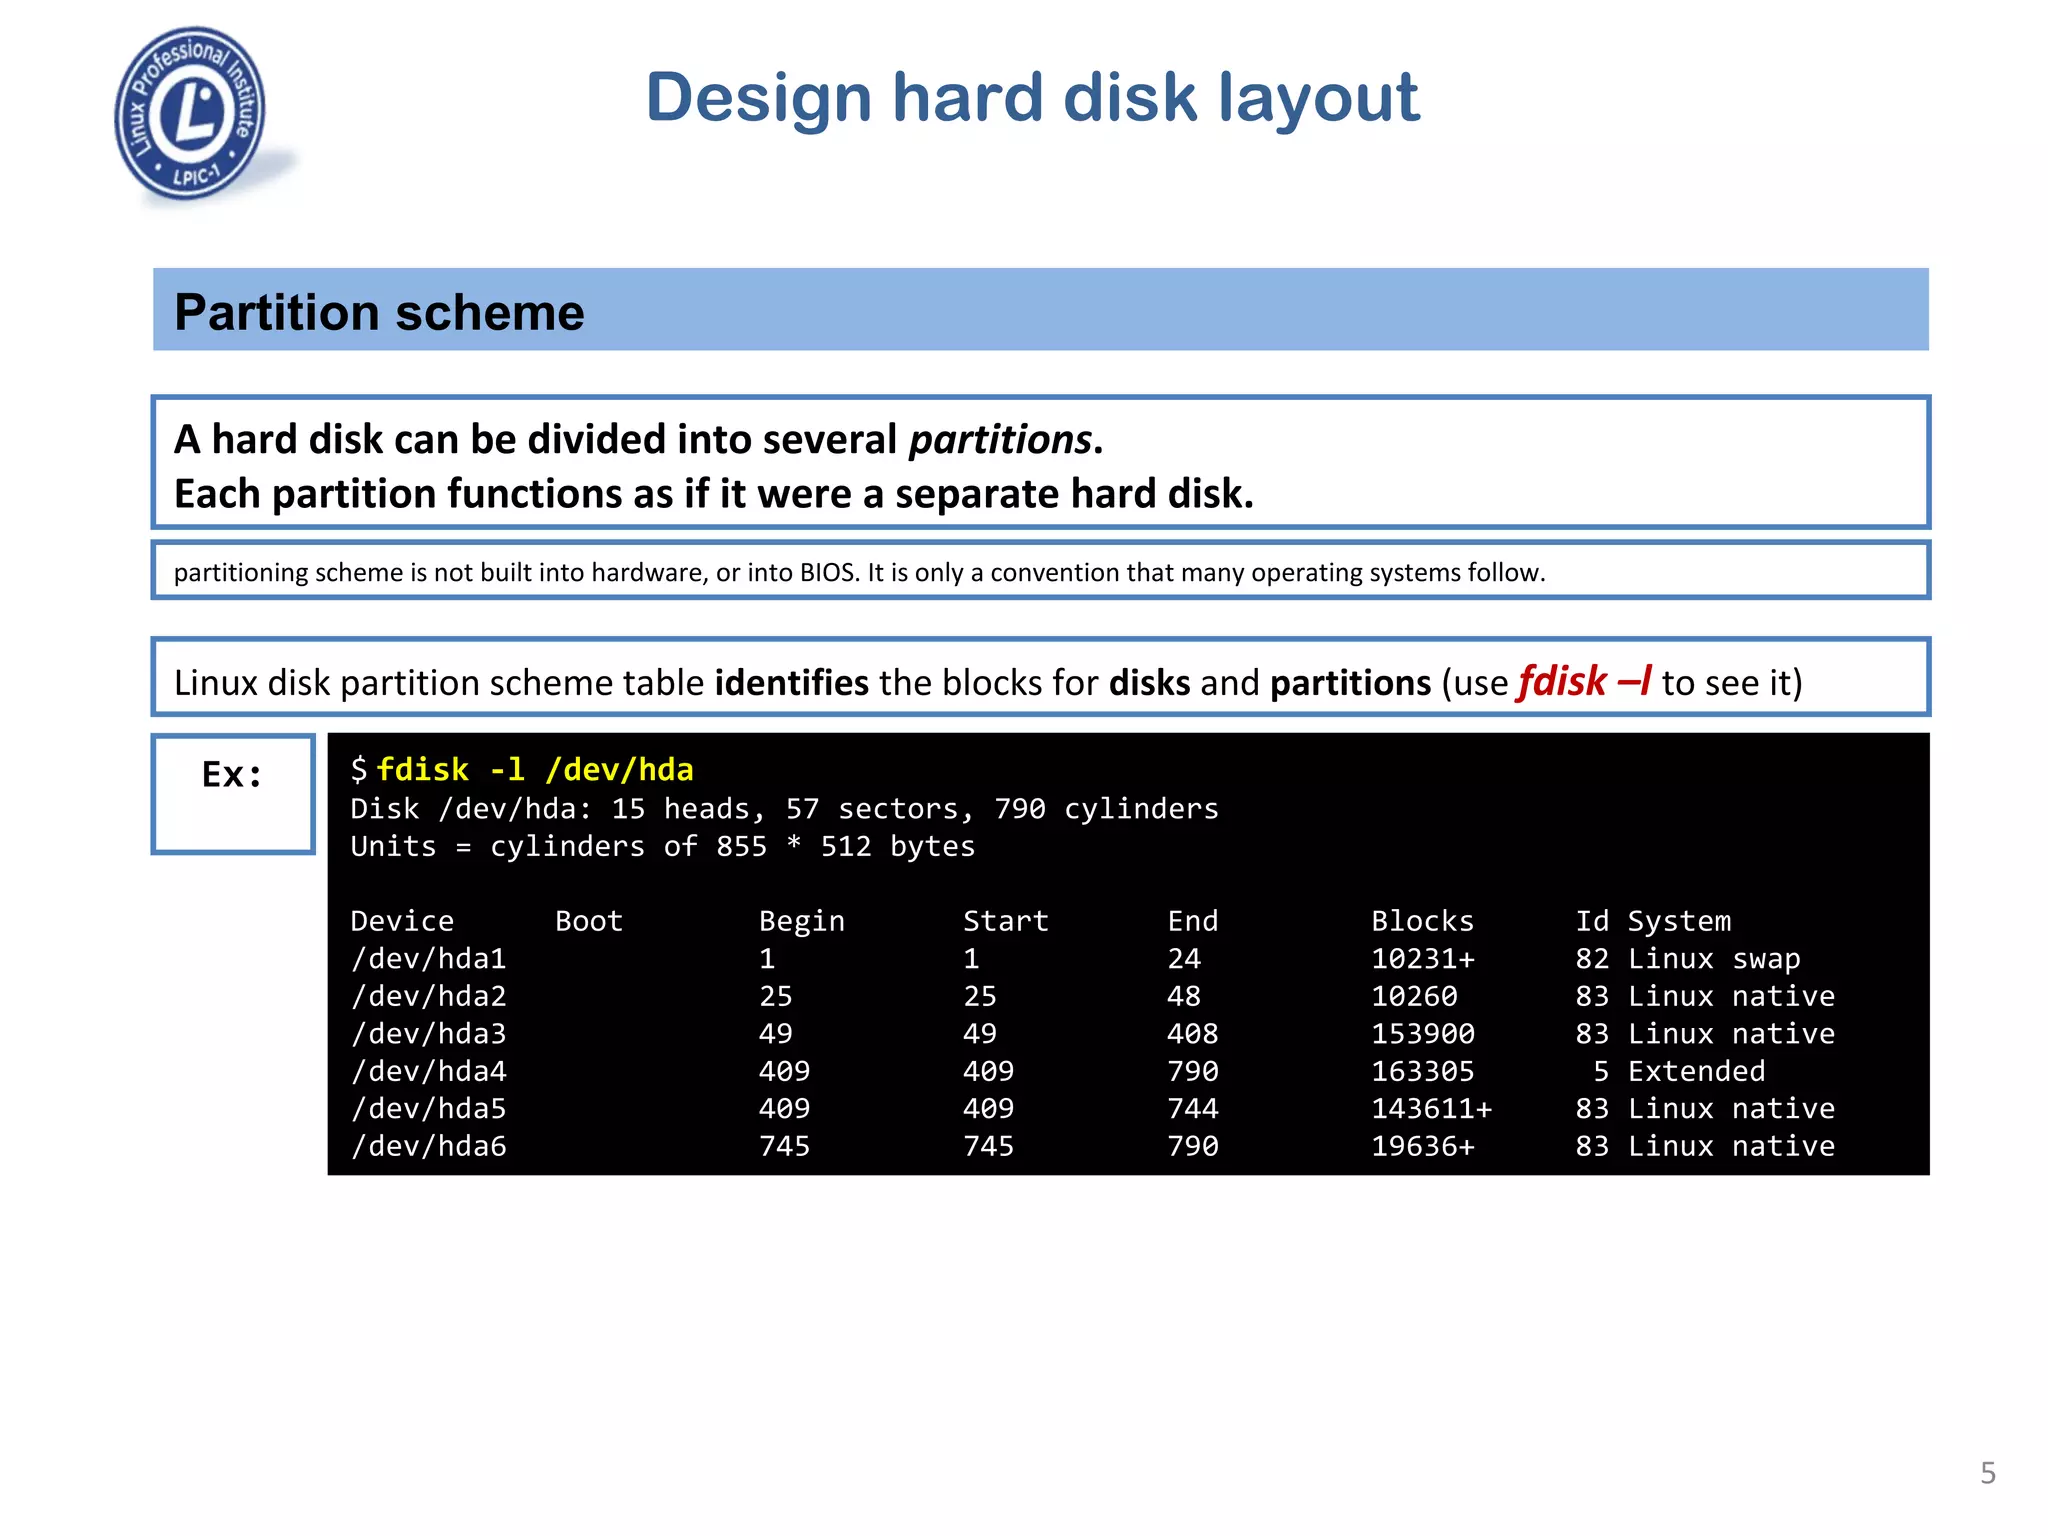Click the 'Units = cylinders of 855 * 512 bytes' line
Screen dimensions: 2048x1536
(x=662, y=846)
